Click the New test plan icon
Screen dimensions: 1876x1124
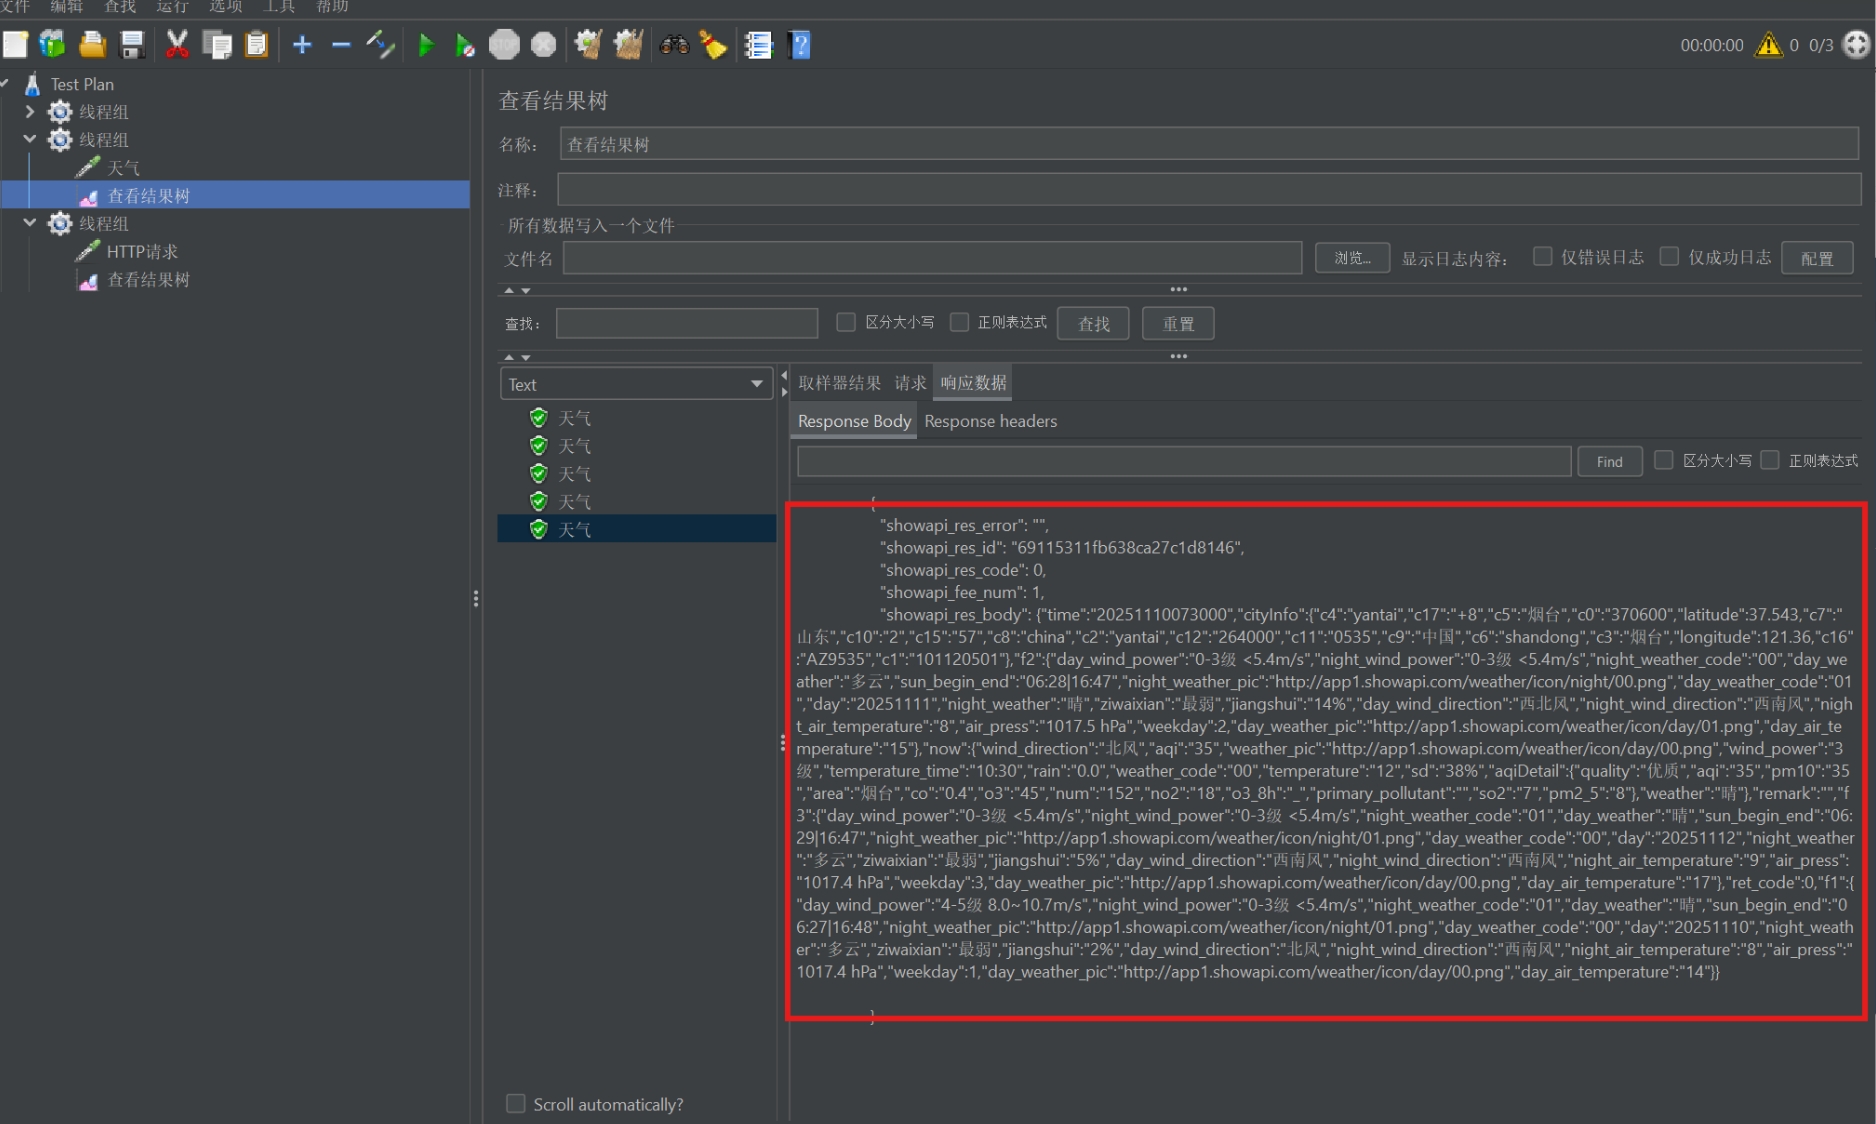[15, 45]
